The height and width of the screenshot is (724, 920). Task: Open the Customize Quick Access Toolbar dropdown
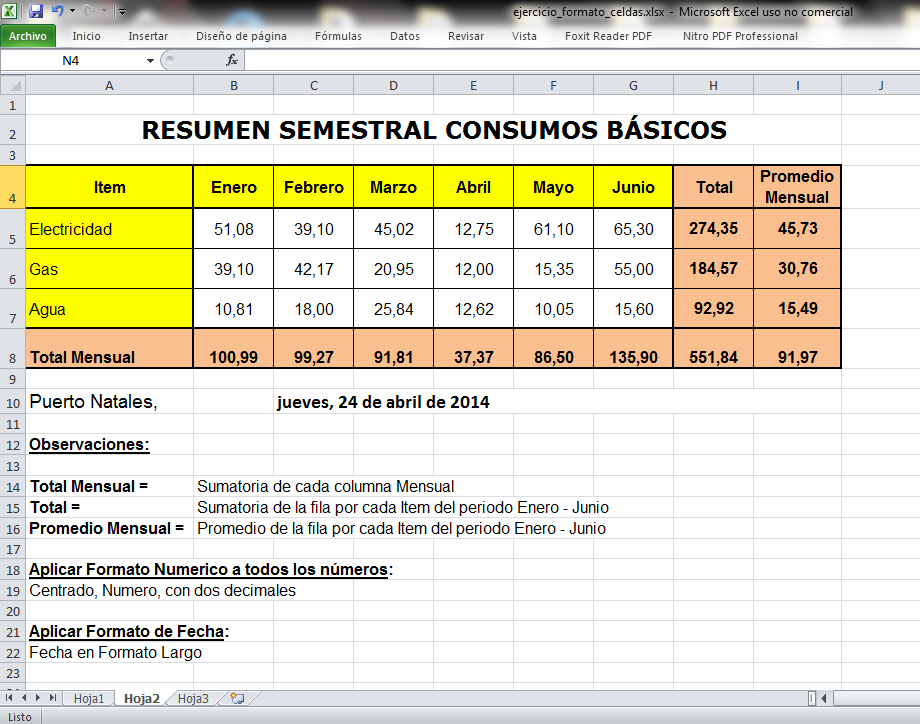121,11
